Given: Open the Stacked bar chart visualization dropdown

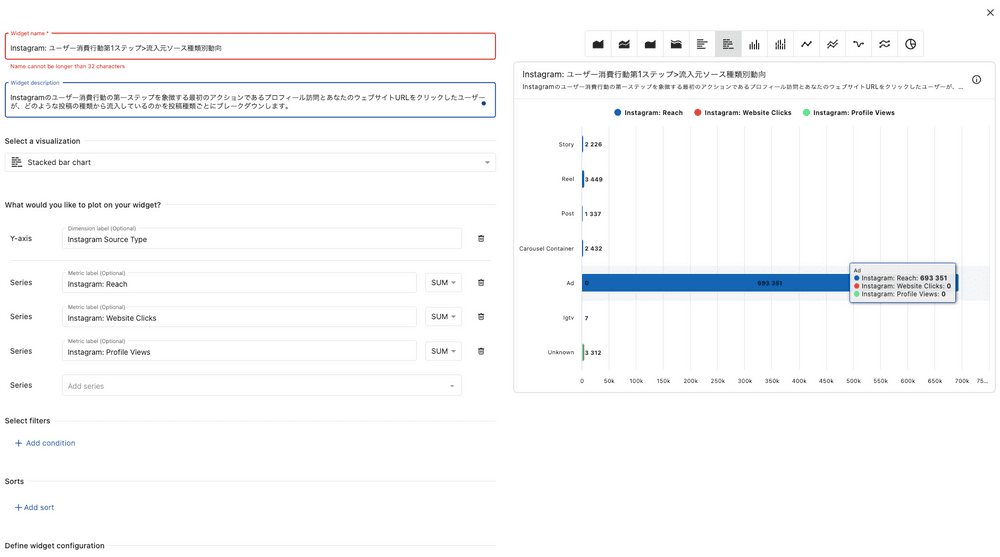Looking at the screenshot, I should pyautogui.click(x=250, y=162).
